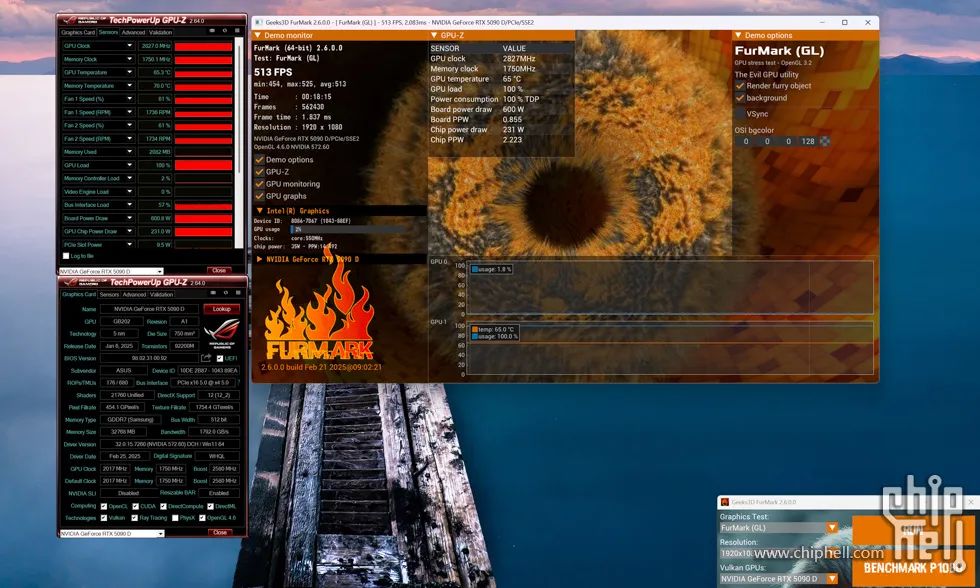Click camera screenshot icon in GPU-Z Graphics Card window
980x588 pixels.
click(x=212, y=293)
